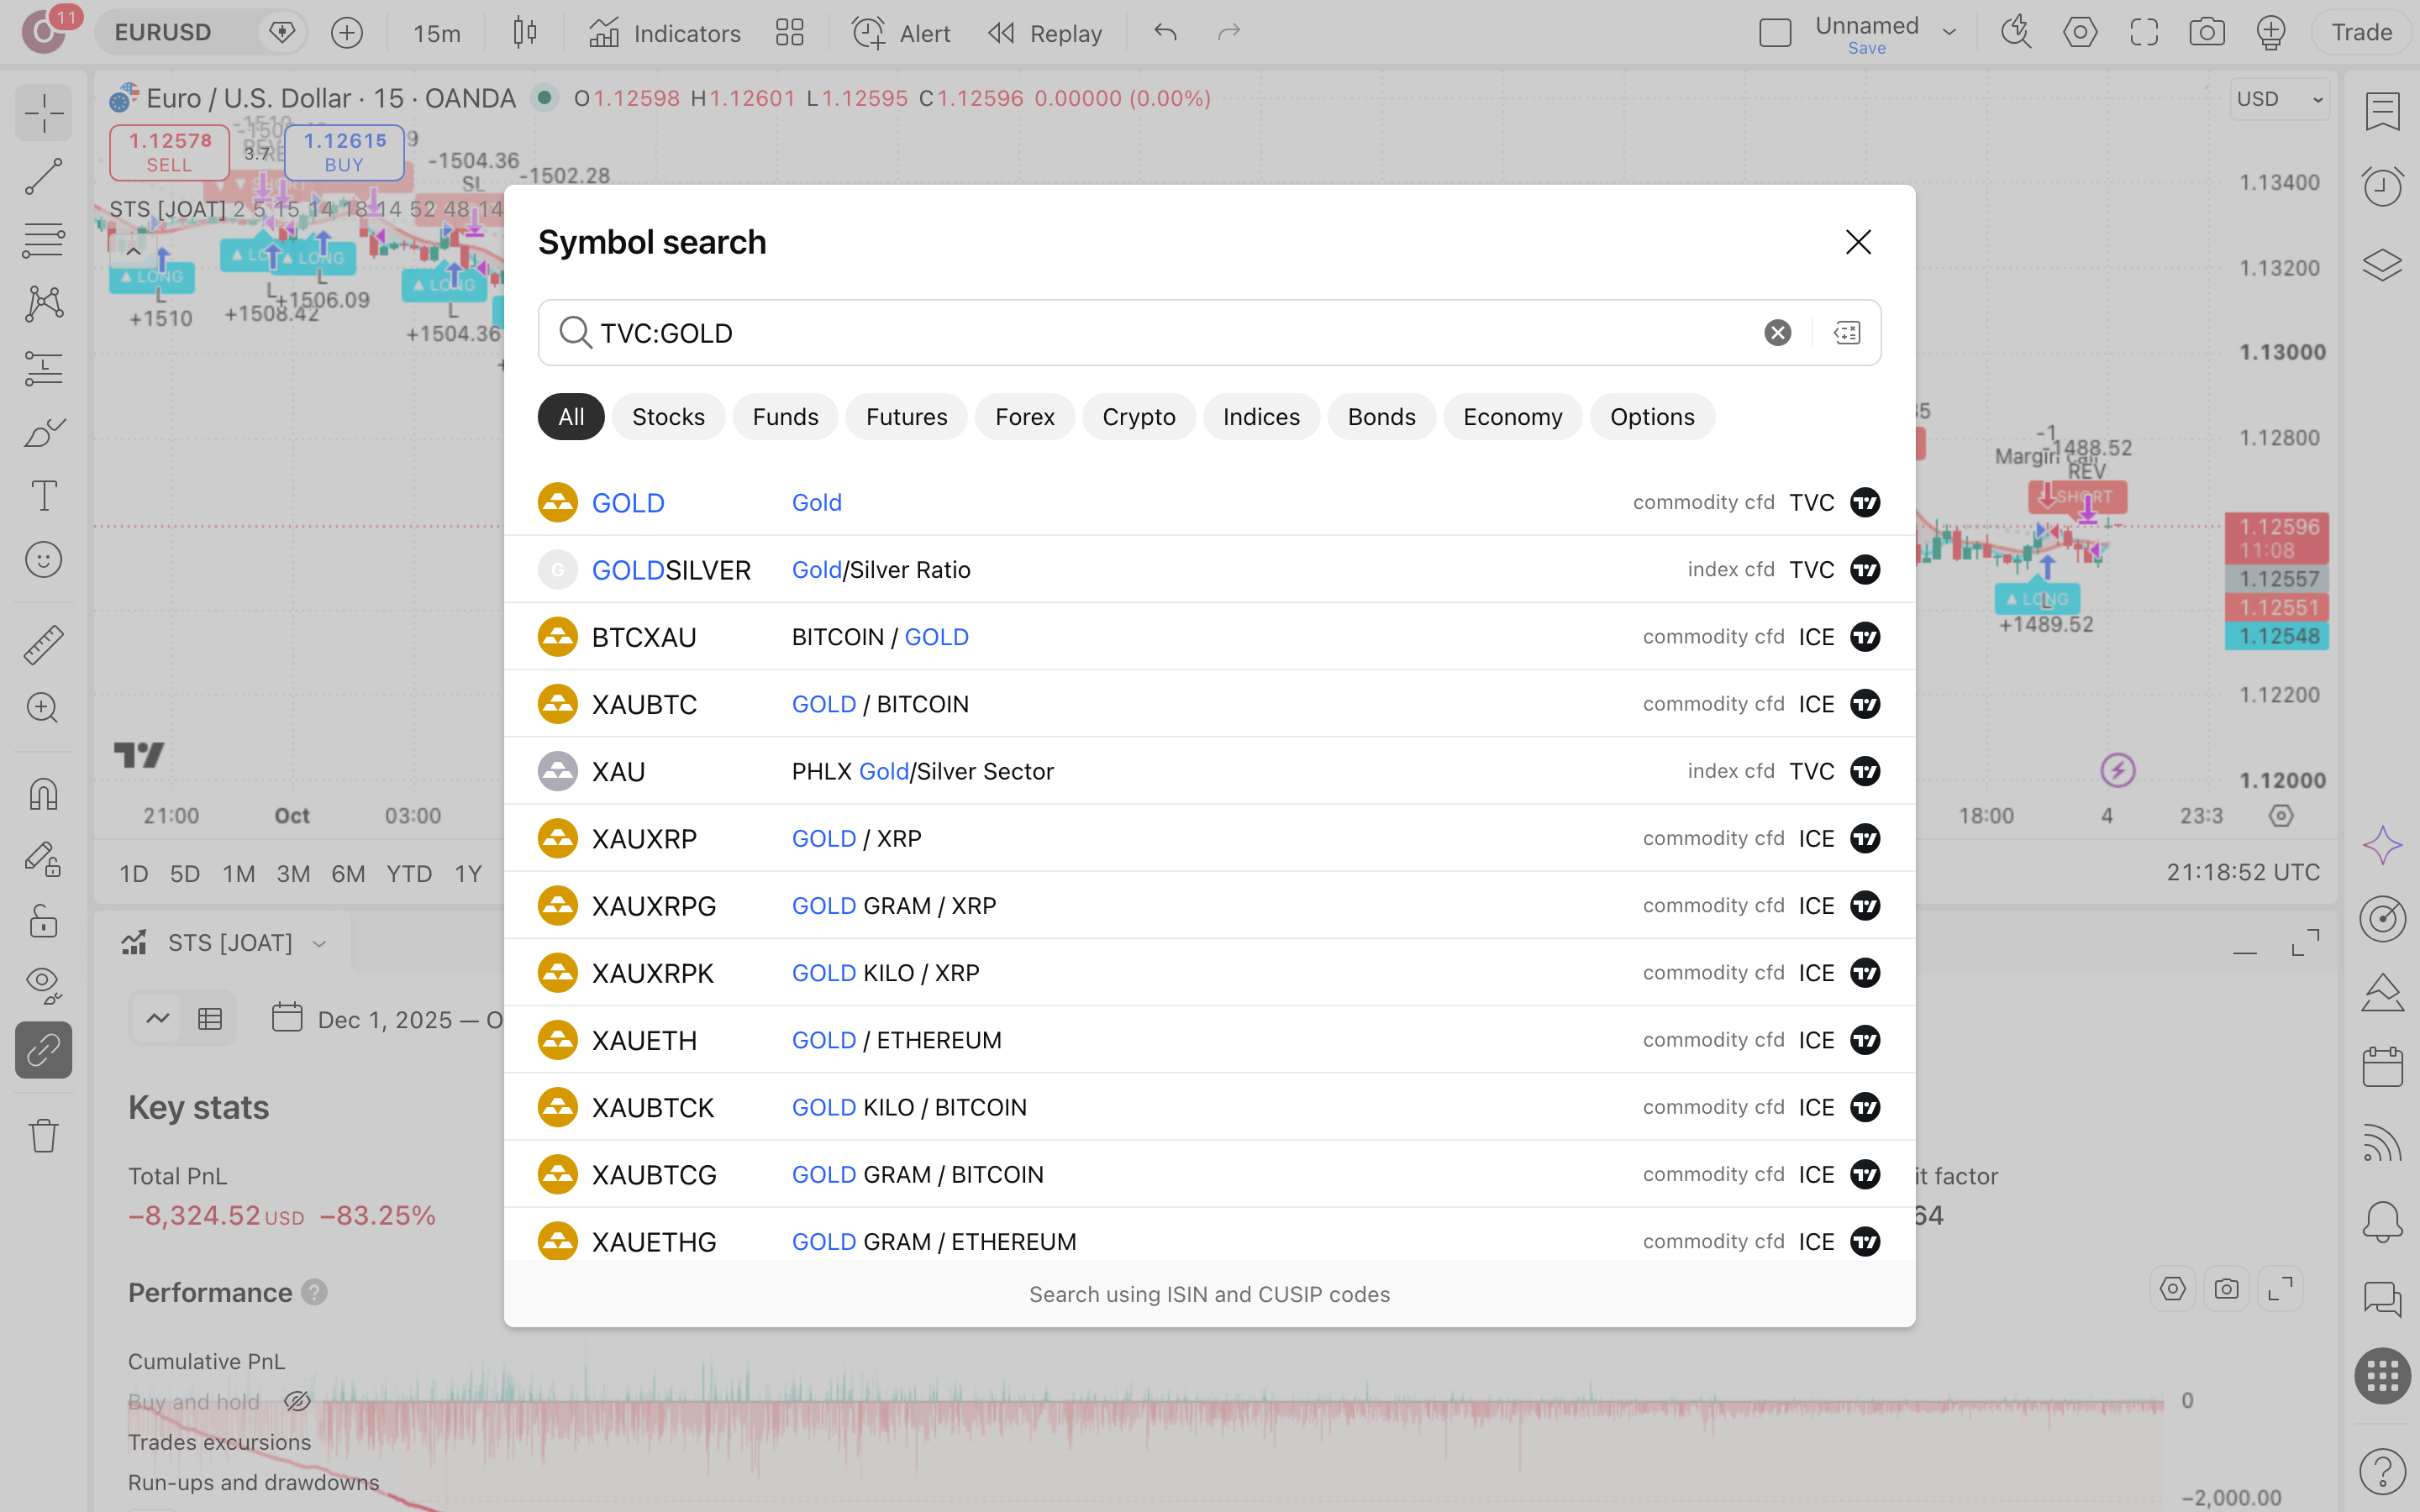Open the USD currency dropdown
The width and height of the screenshot is (2420, 1512).
click(x=2280, y=99)
